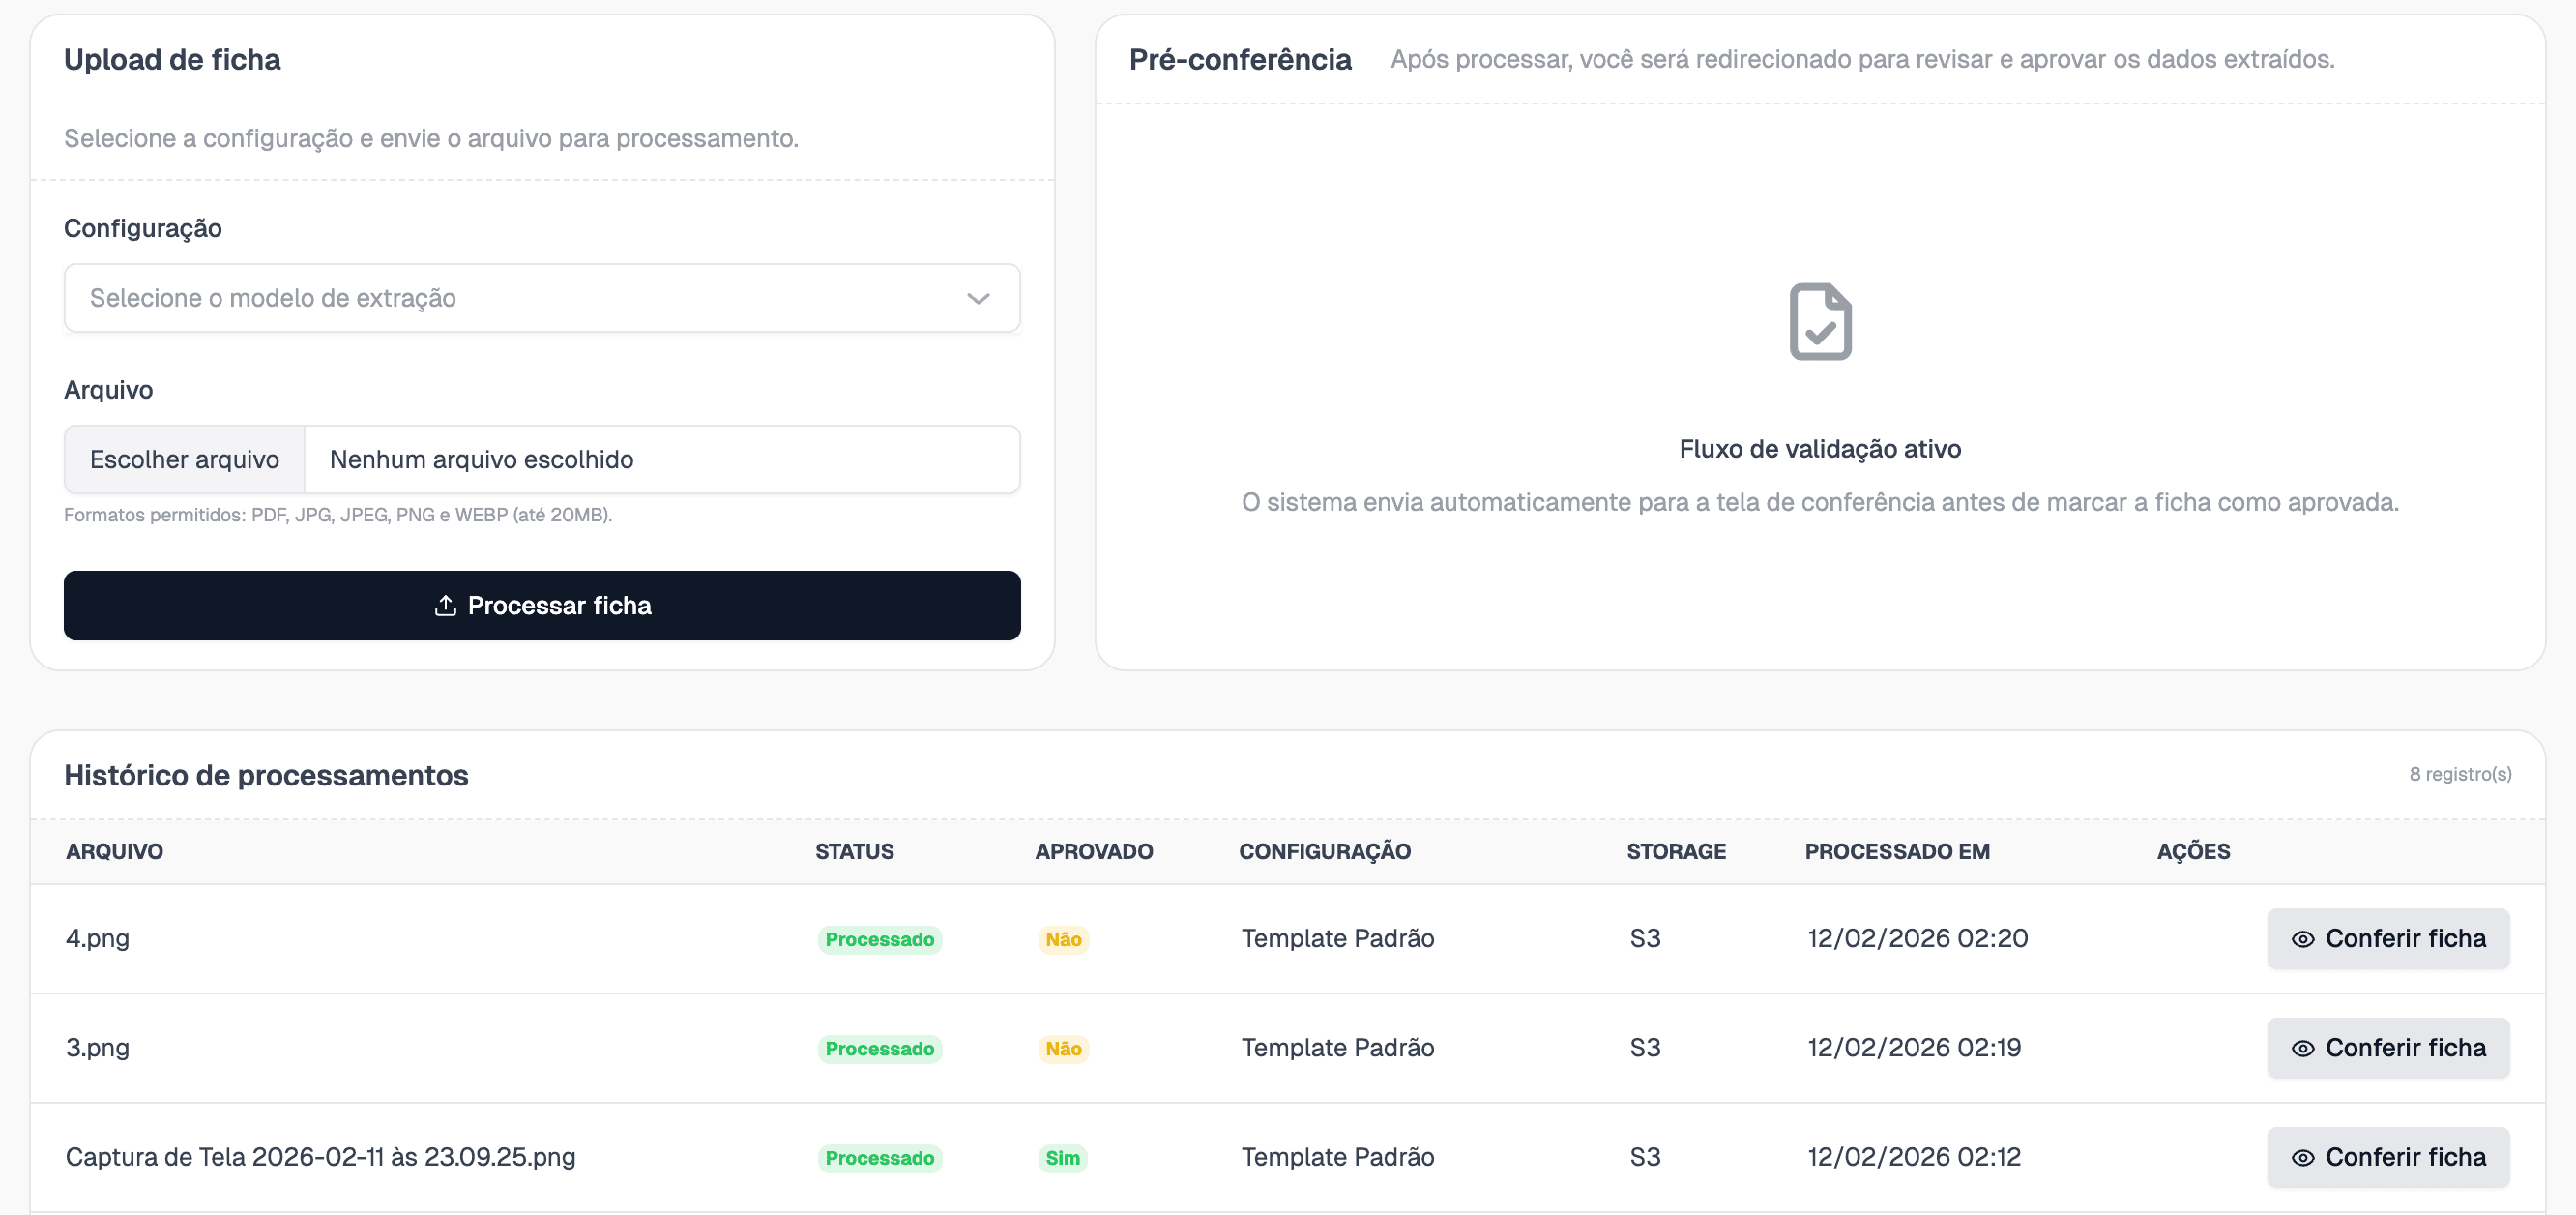Click the Não badge for 3.png

1063,1049
